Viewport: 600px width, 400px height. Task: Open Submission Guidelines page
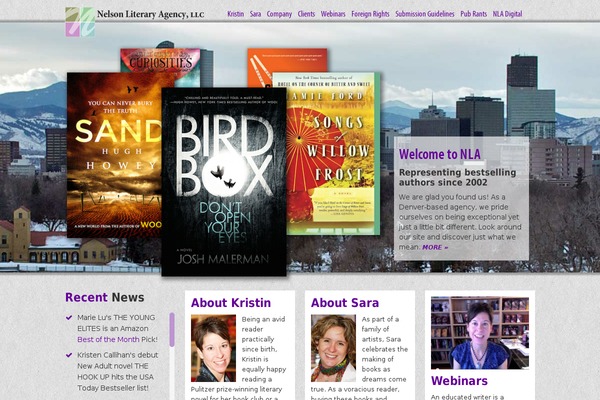425,14
